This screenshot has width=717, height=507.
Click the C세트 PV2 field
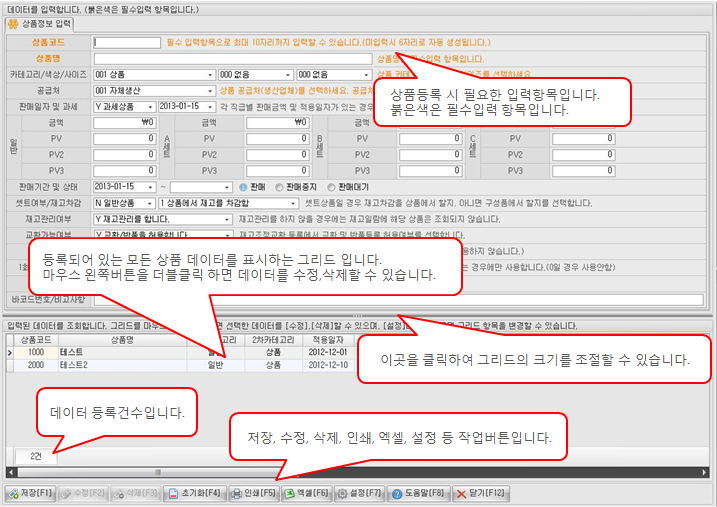click(x=583, y=155)
